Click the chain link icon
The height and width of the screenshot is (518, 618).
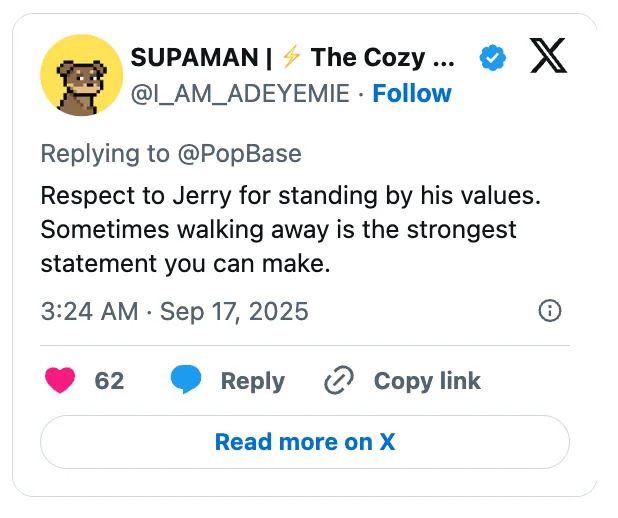[340, 381]
